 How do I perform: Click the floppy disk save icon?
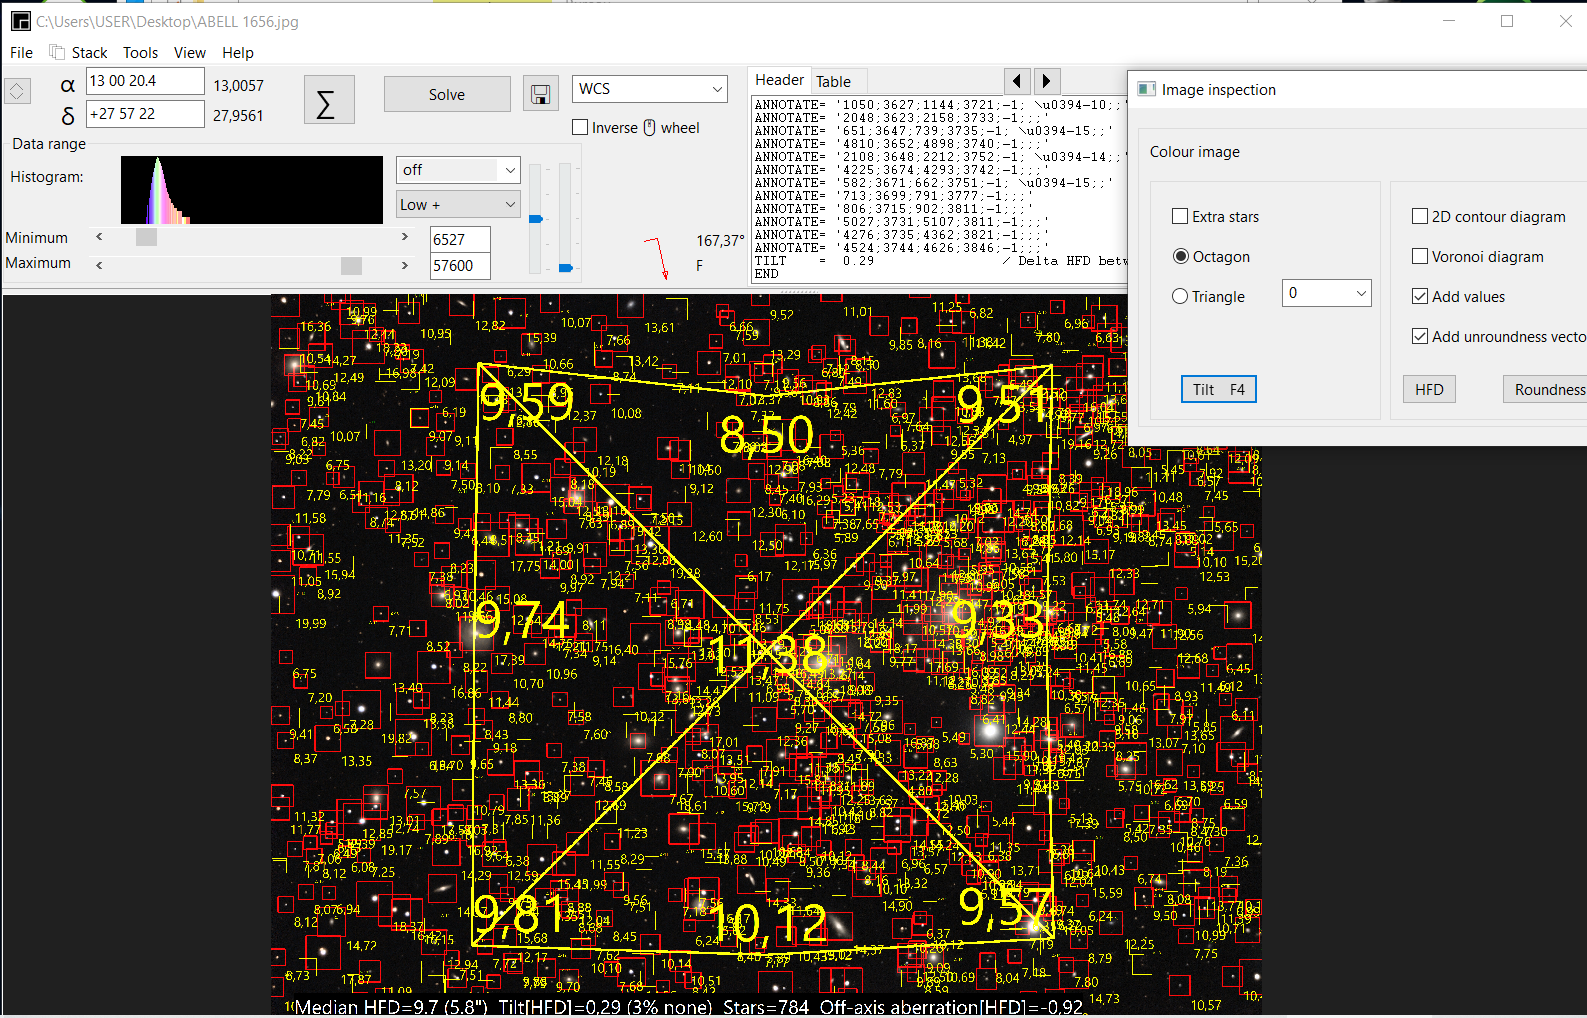point(540,95)
